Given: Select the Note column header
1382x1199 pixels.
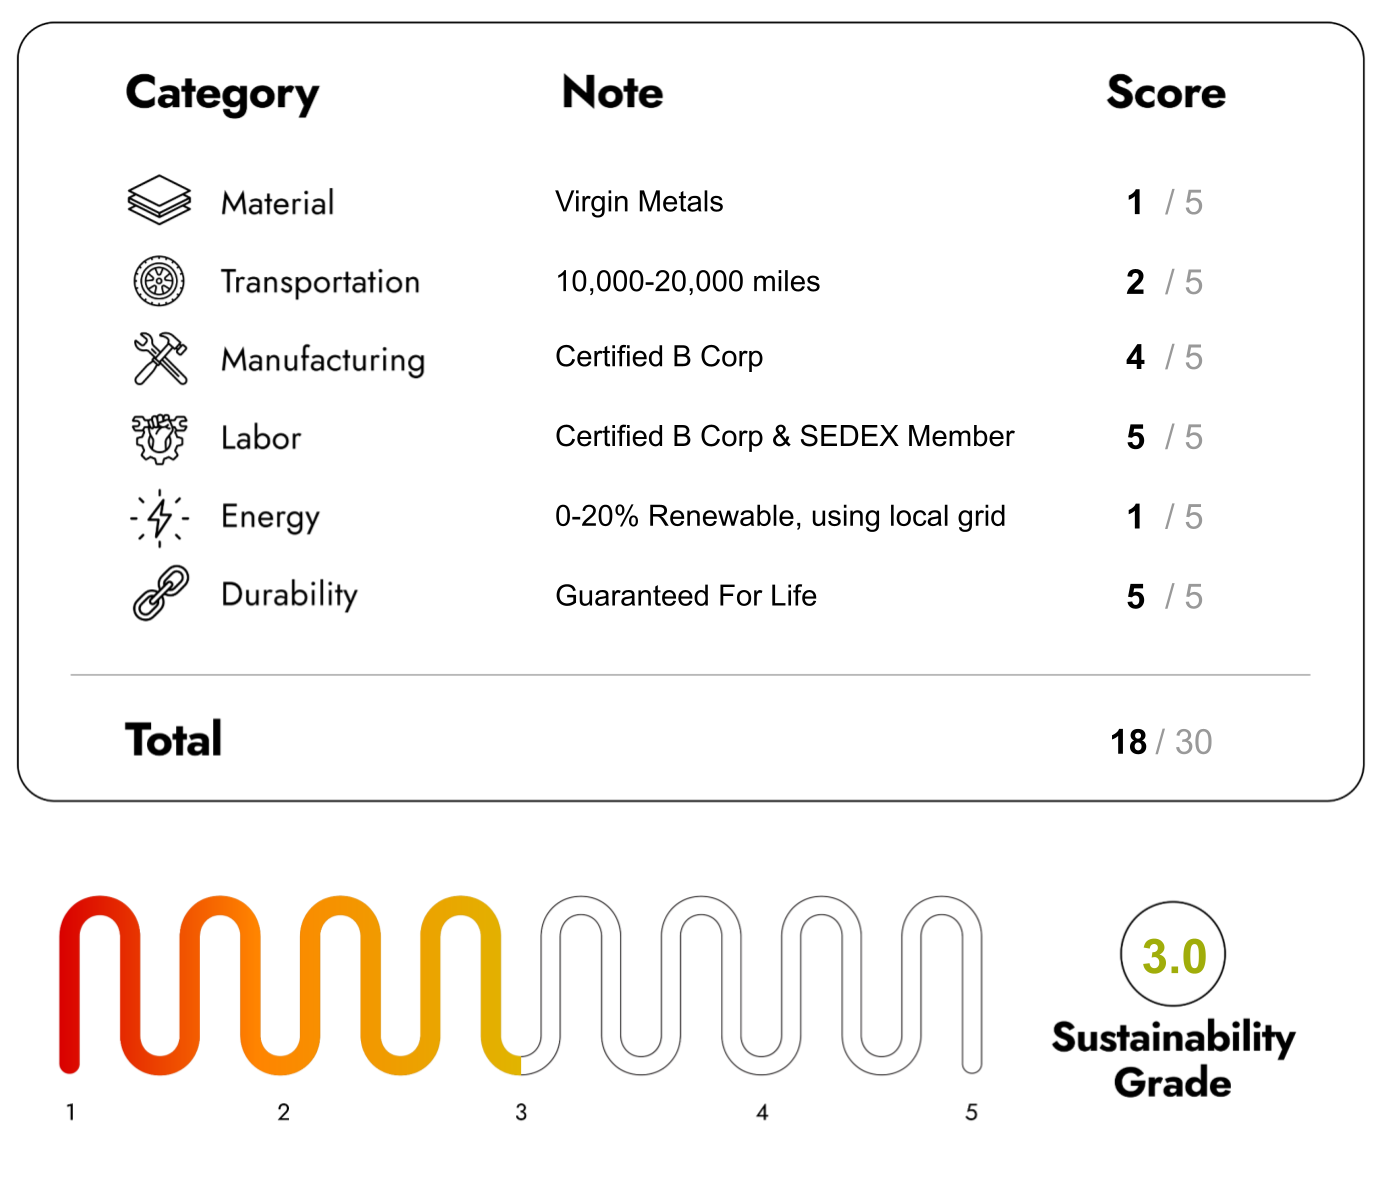Looking at the screenshot, I should tap(612, 92).
